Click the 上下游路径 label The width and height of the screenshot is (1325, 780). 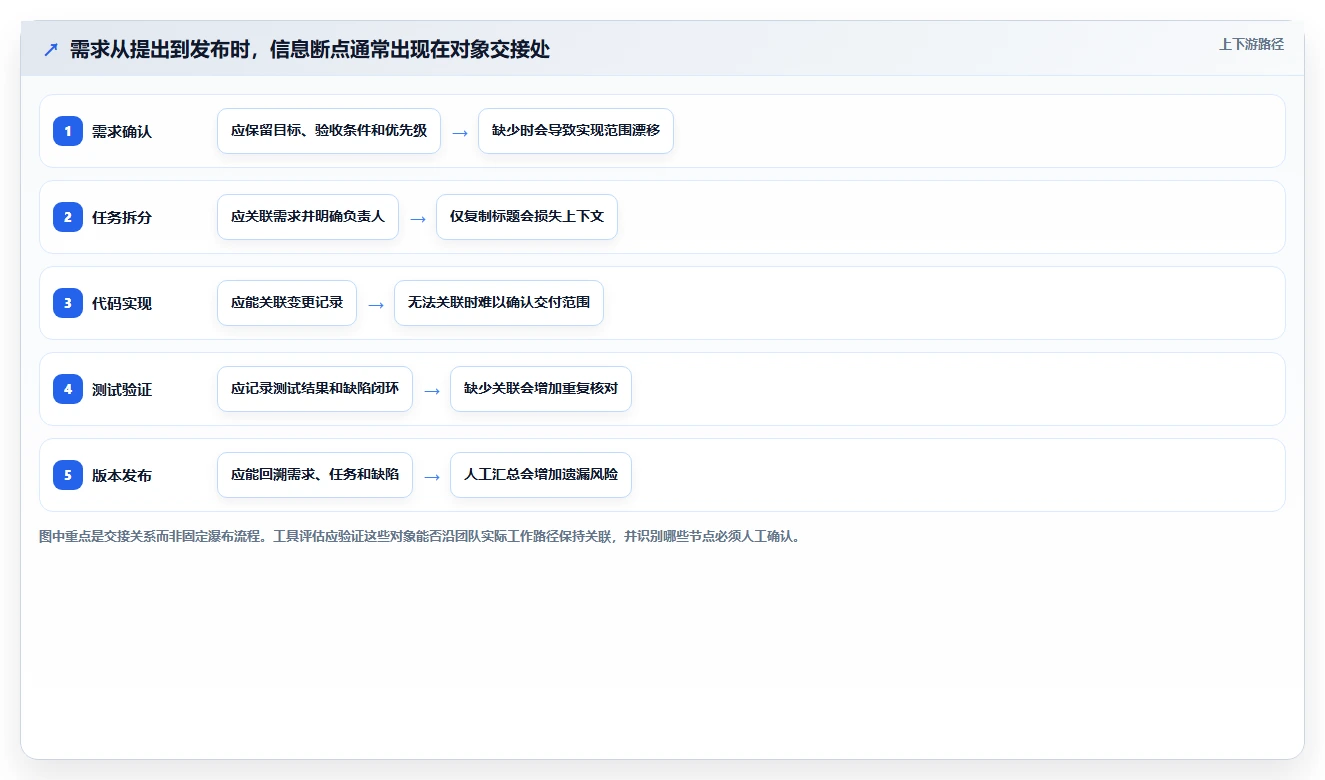pos(1251,44)
